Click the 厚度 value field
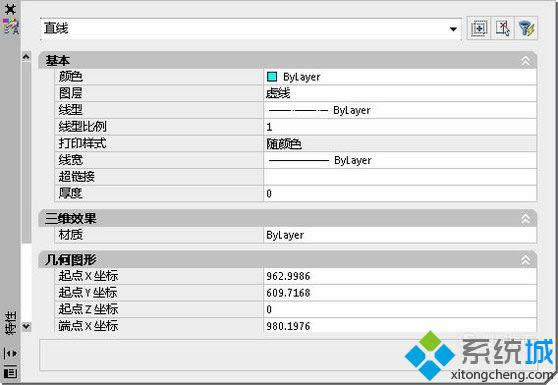Image resolution: width=558 pixels, height=385 pixels. (x=400, y=194)
